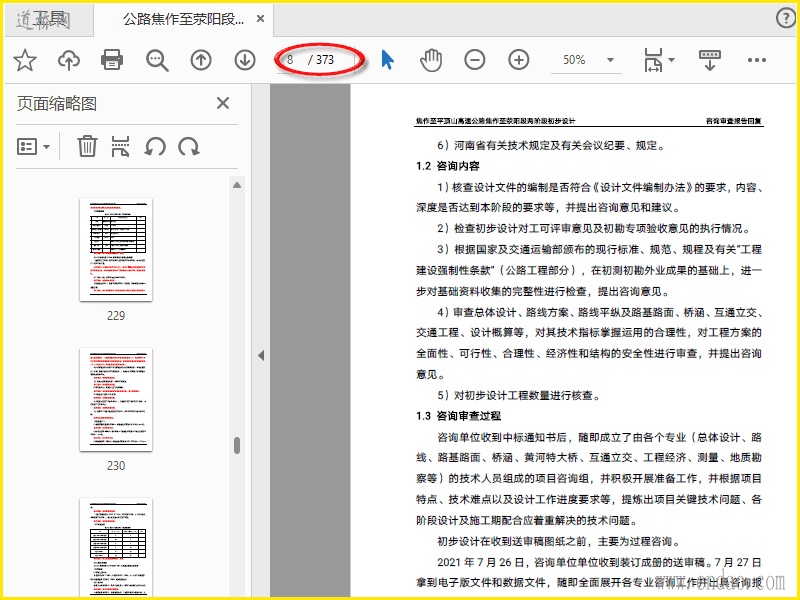The width and height of the screenshot is (800, 600).
Task: Click the header text 咨询审查报告回复
Action: point(734,121)
